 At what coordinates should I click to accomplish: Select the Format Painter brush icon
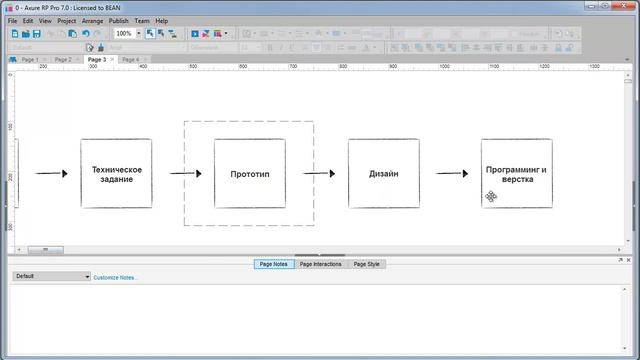coord(101,48)
